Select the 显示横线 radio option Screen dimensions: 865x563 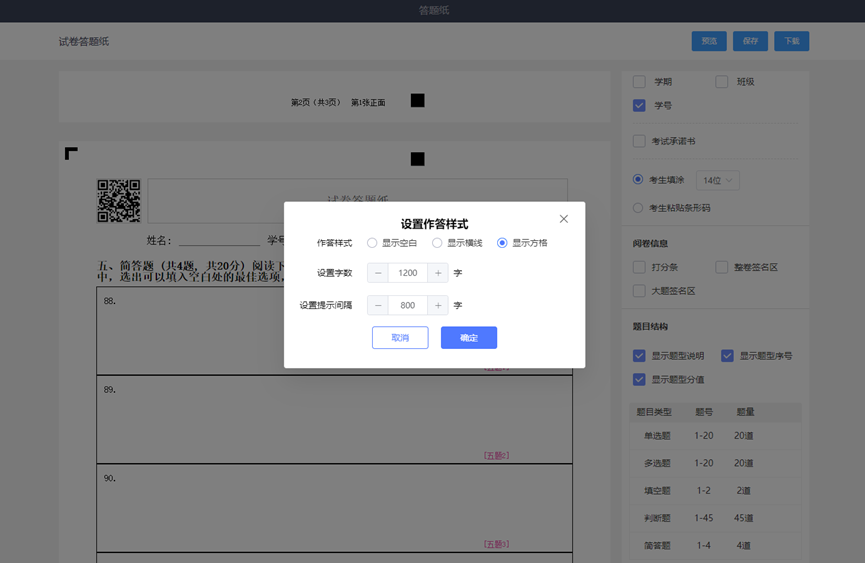[437, 243]
